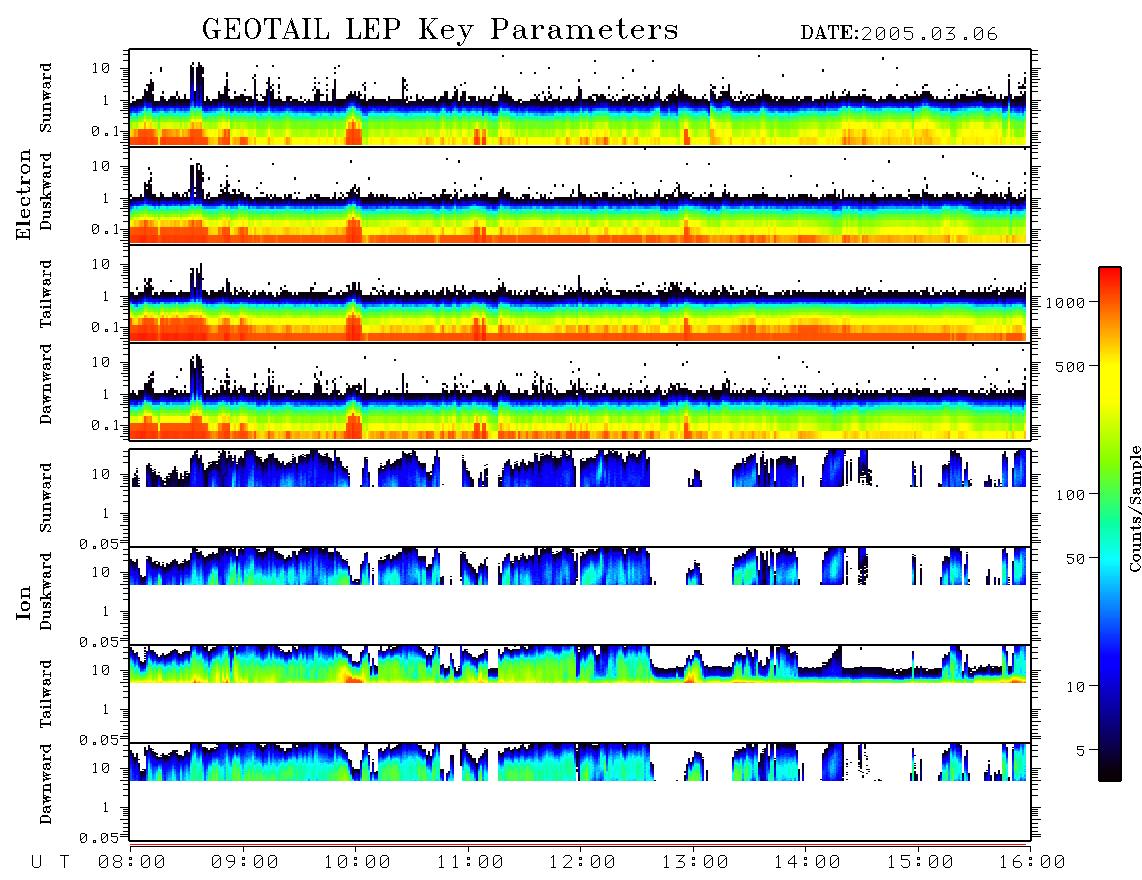Click the colorbar's 5 tick label
1142x880 pixels.
1080,750
